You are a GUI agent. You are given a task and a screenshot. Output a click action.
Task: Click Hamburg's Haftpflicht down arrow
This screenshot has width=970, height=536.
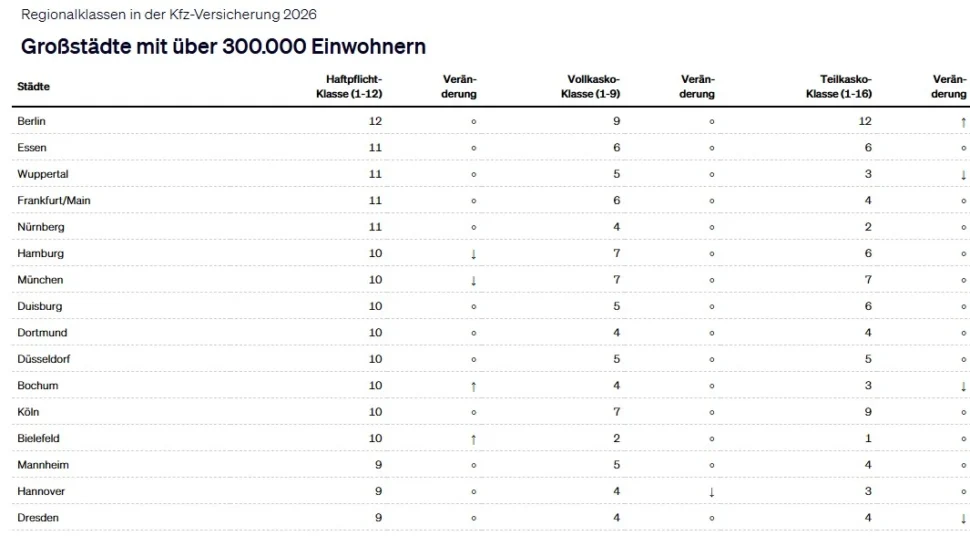coord(473,254)
